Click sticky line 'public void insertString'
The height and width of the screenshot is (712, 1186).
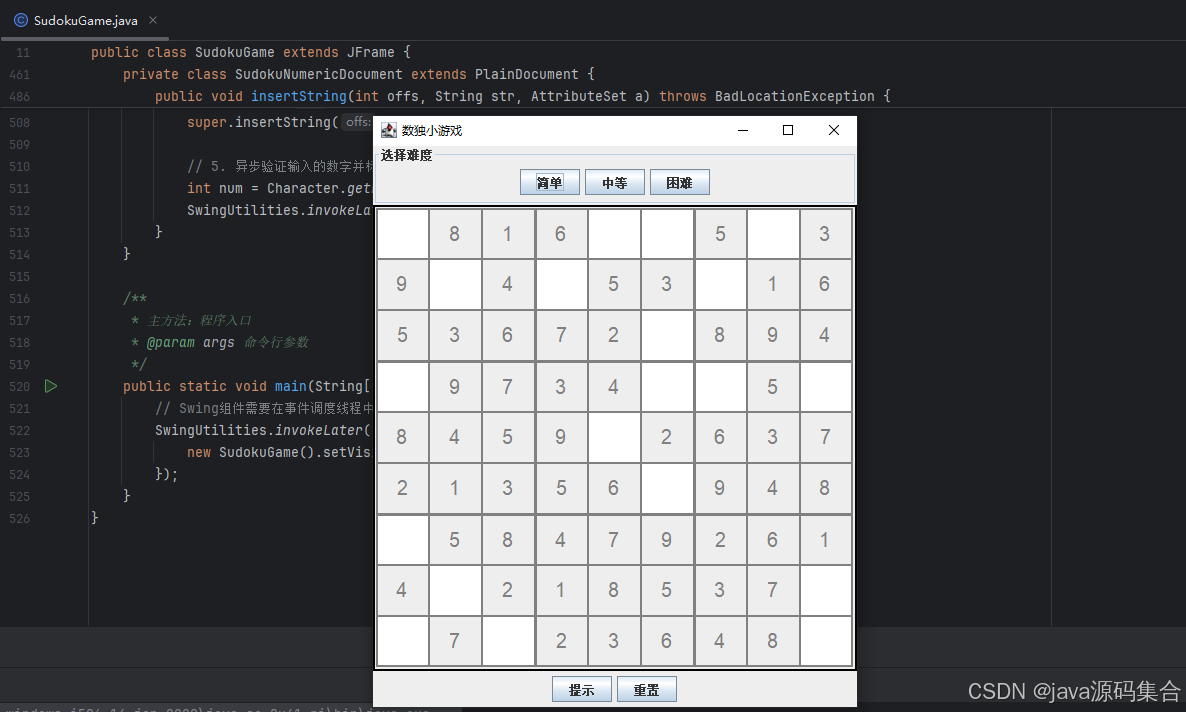523,96
